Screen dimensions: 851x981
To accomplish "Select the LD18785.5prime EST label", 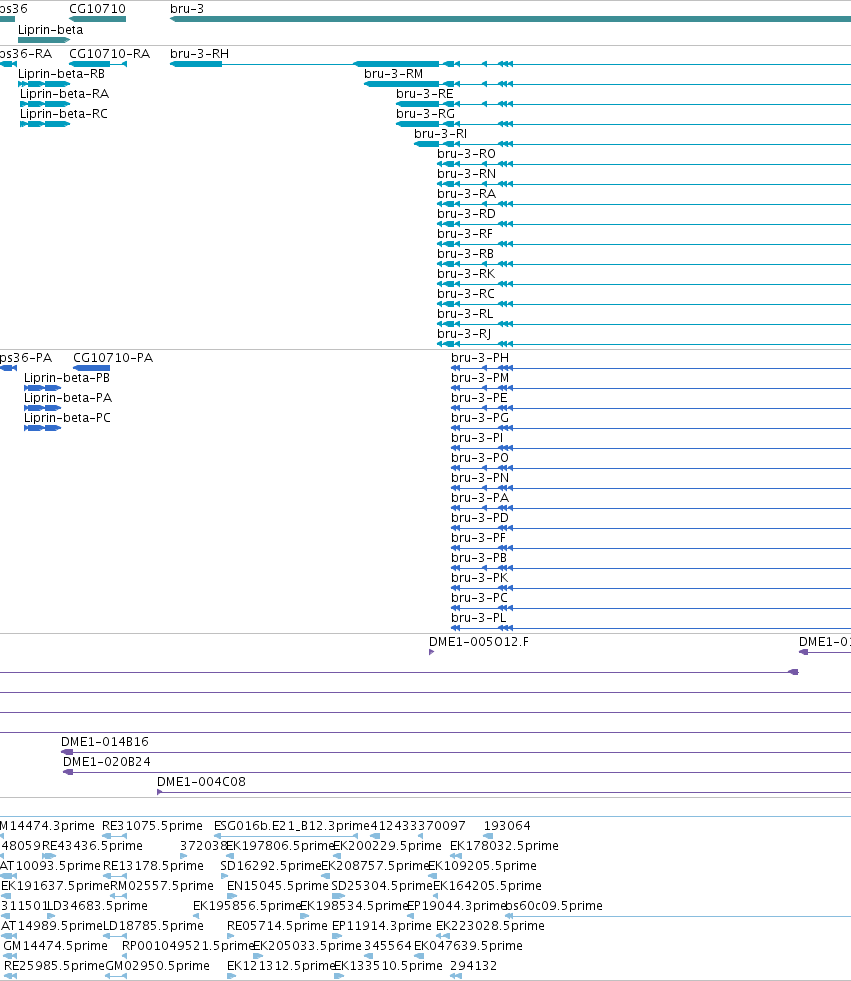I will click(x=153, y=926).
